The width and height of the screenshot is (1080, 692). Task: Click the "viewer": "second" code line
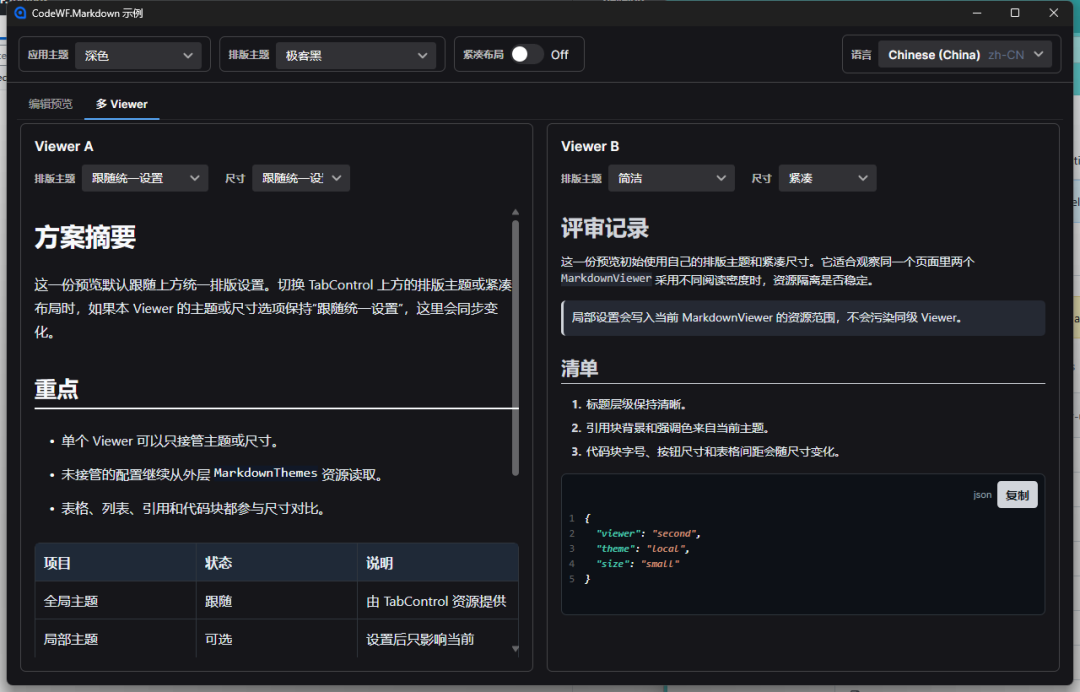(x=648, y=534)
